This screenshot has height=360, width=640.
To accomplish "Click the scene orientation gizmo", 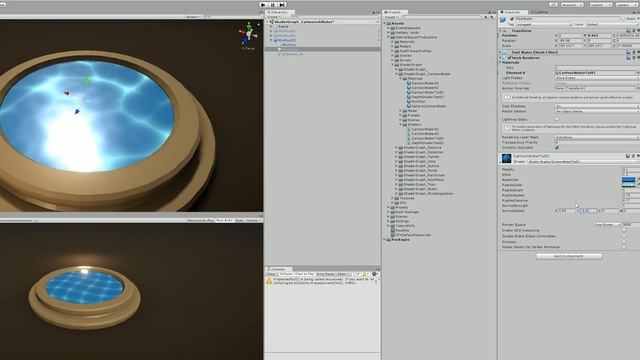I will tap(248, 34).
